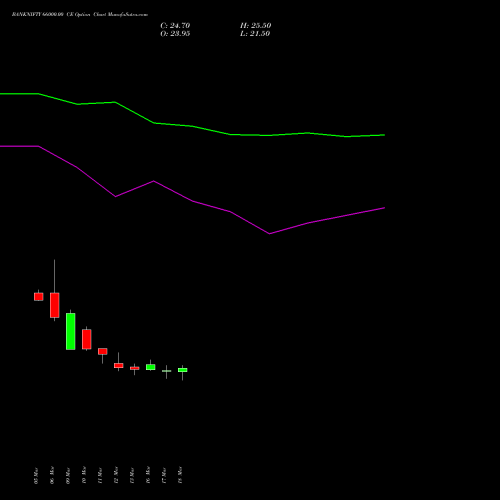Image resolution: width=500 pixels, height=500 pixels.
Task: Click the open value O: 23.95
Action: coord(175,34)
